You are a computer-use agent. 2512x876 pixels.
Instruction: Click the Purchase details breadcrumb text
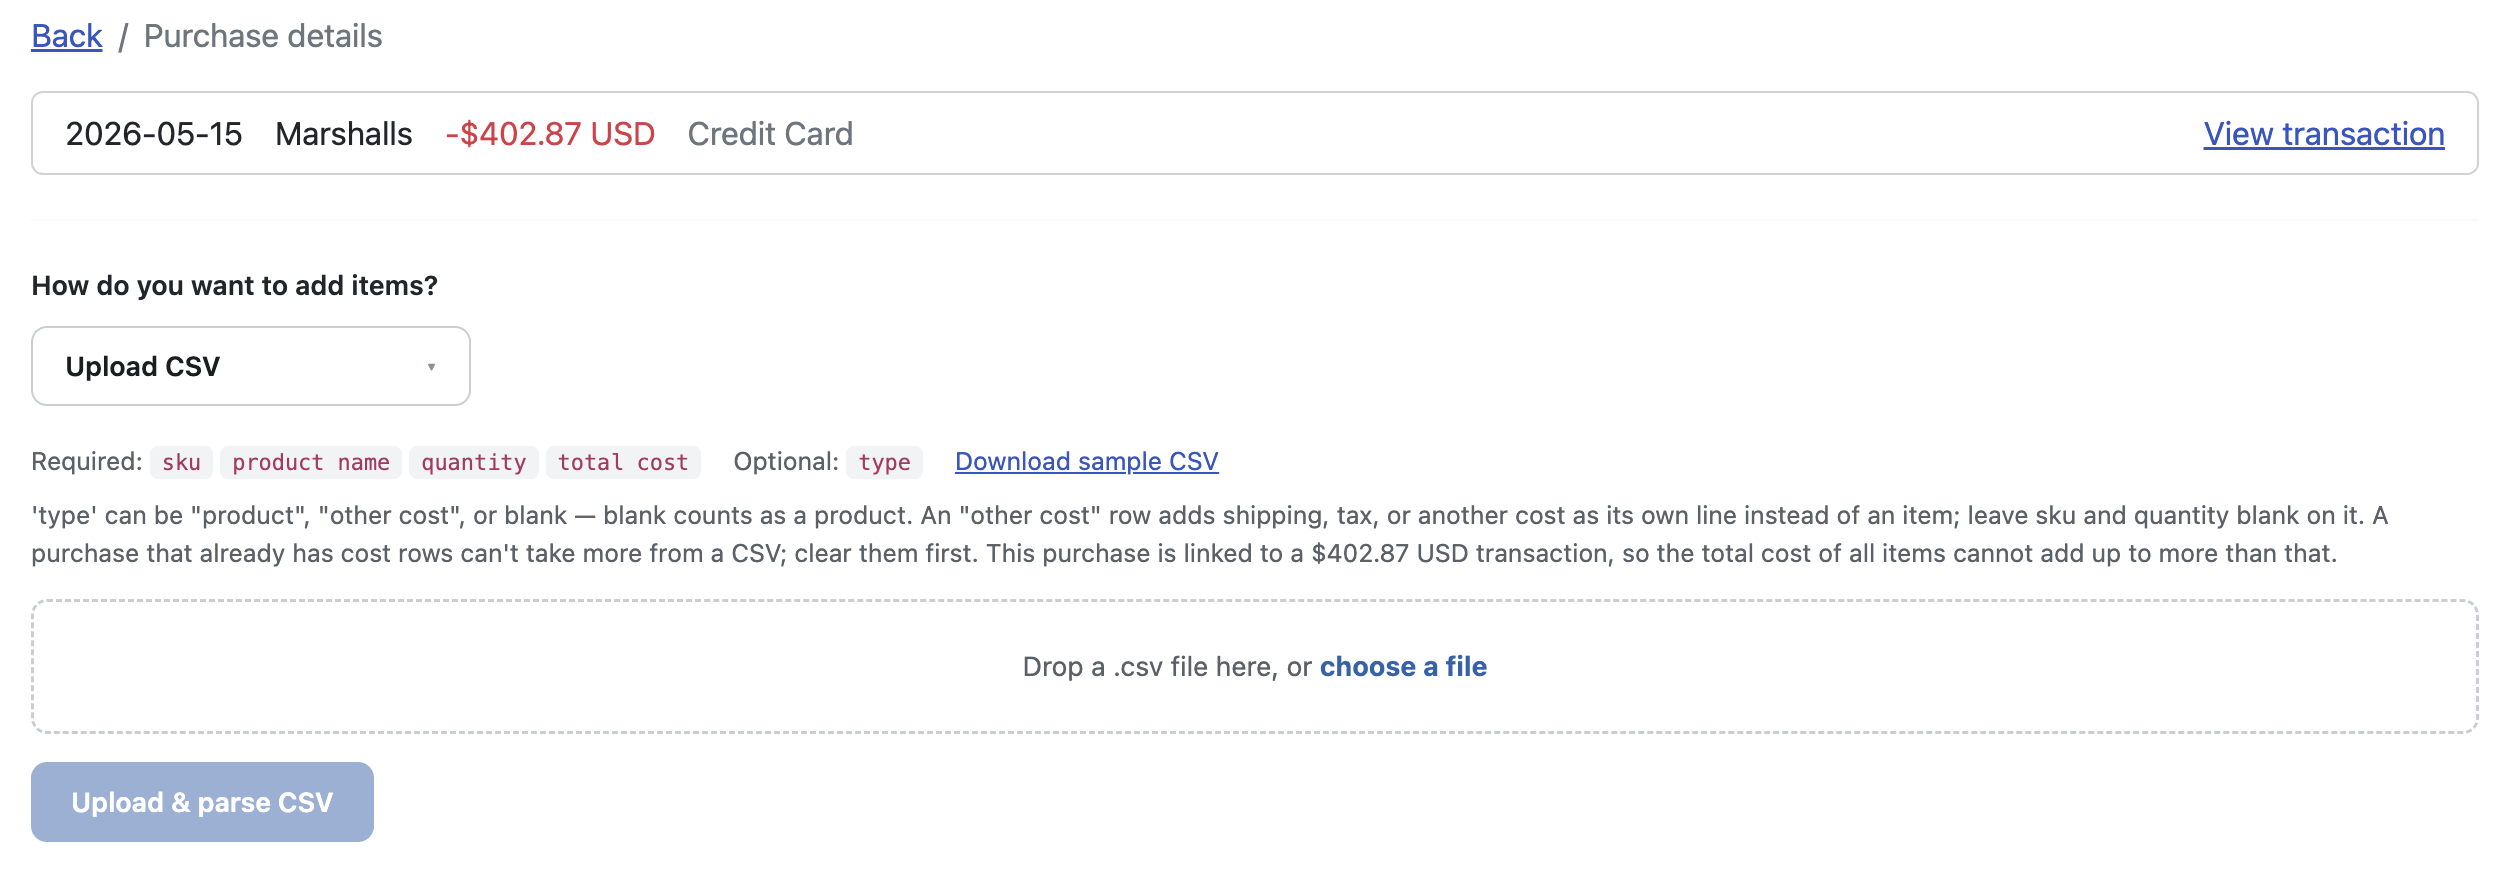[263, 36]
